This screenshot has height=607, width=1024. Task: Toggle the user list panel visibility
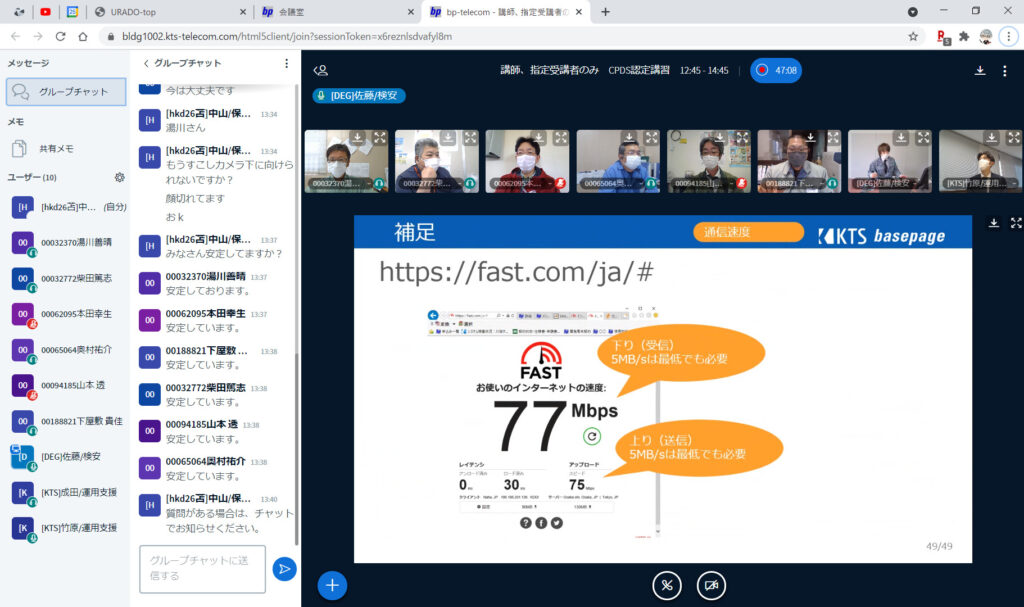(320, 71)
